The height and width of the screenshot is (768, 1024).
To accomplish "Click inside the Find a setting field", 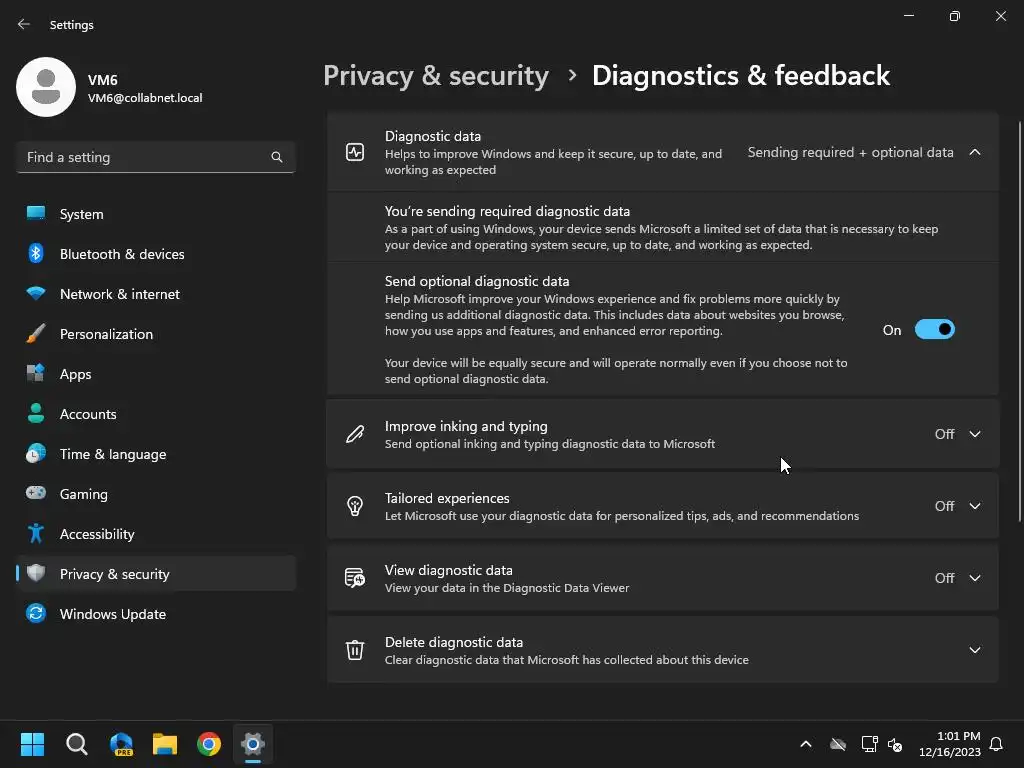I will [x=156, y=157].
